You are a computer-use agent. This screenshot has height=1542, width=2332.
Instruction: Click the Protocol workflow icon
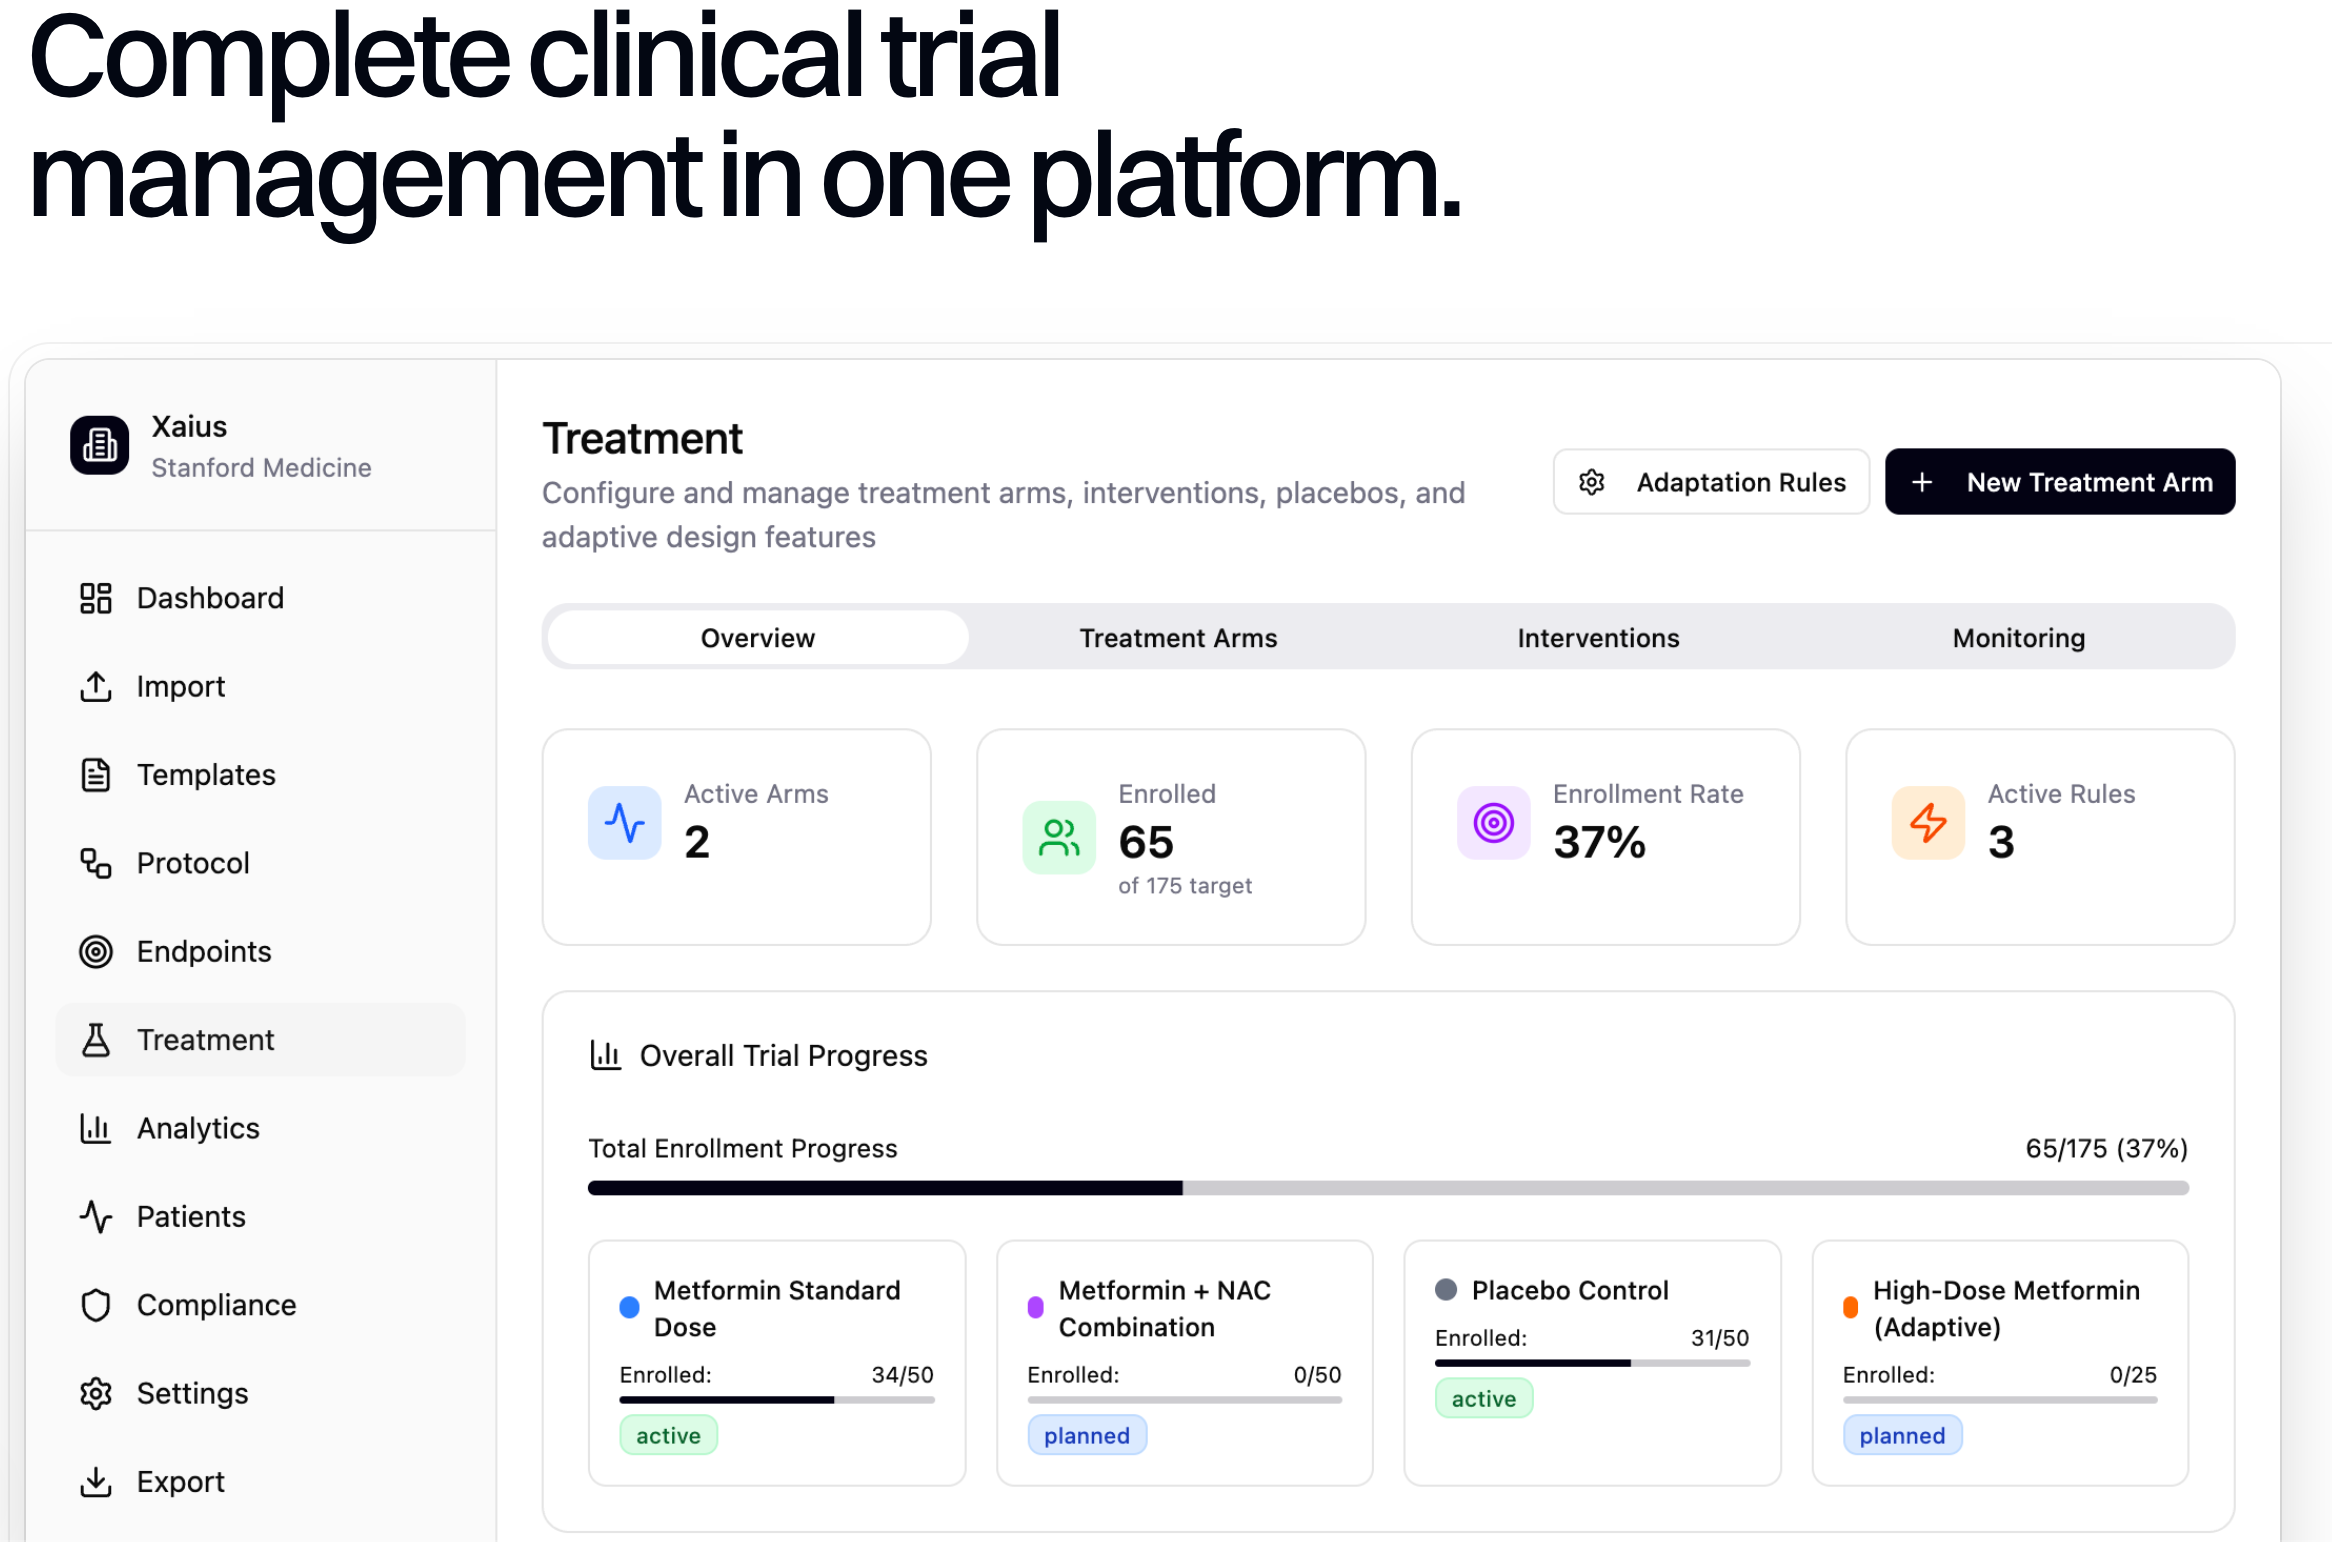(x=96, y=863)
